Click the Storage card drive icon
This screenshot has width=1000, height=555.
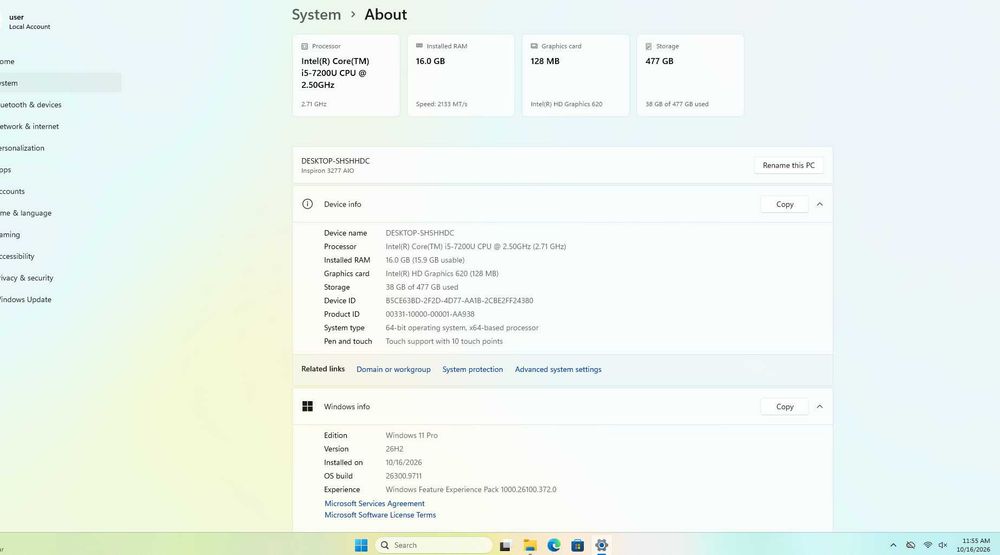click(649, 46)
